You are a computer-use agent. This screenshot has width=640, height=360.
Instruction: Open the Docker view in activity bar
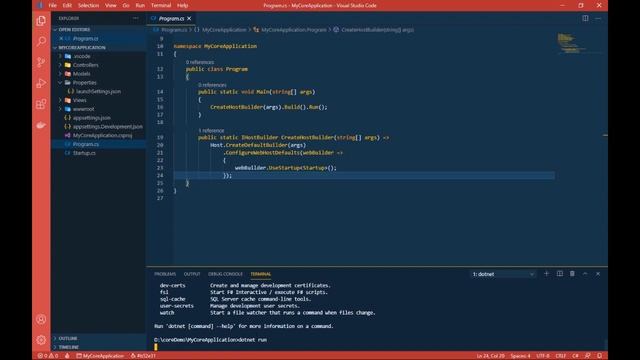(41, 125)
